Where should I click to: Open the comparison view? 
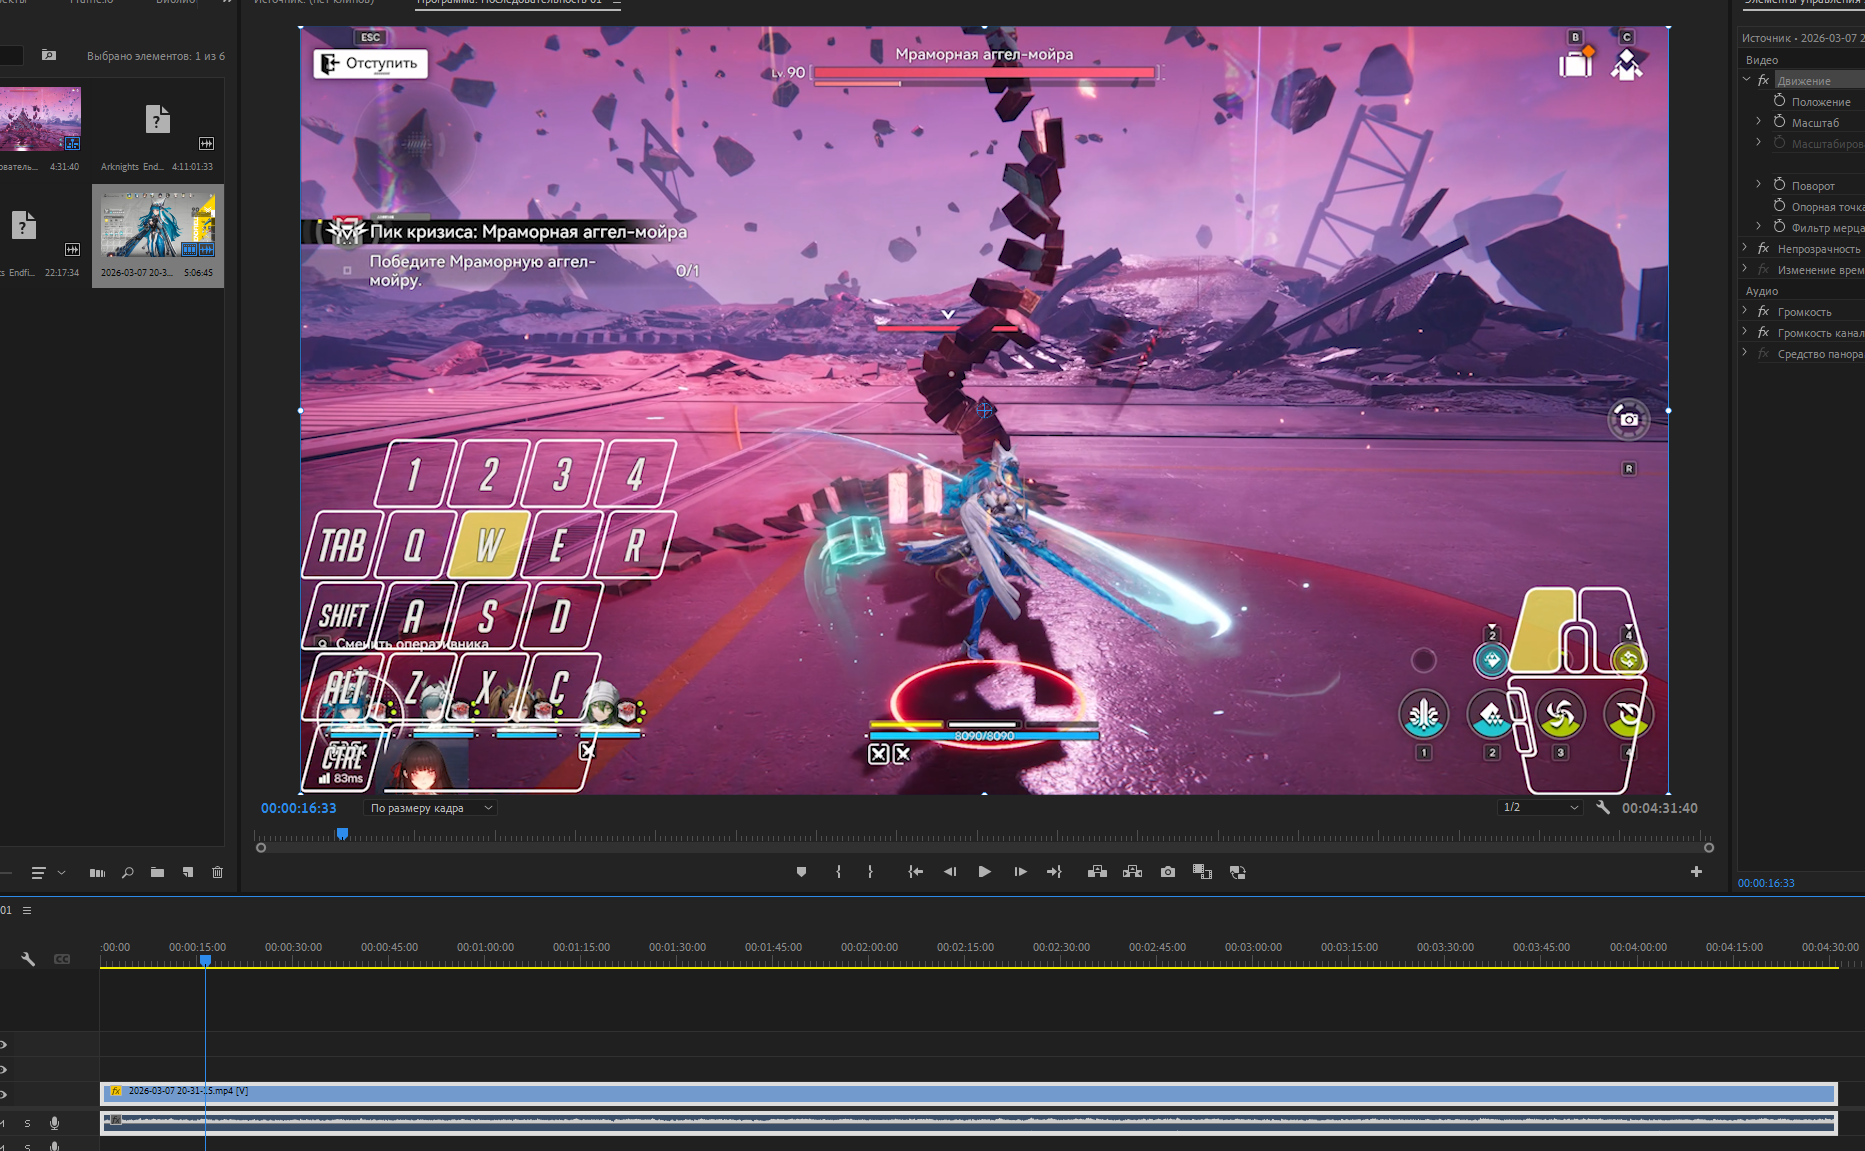tap(1202, 872)
